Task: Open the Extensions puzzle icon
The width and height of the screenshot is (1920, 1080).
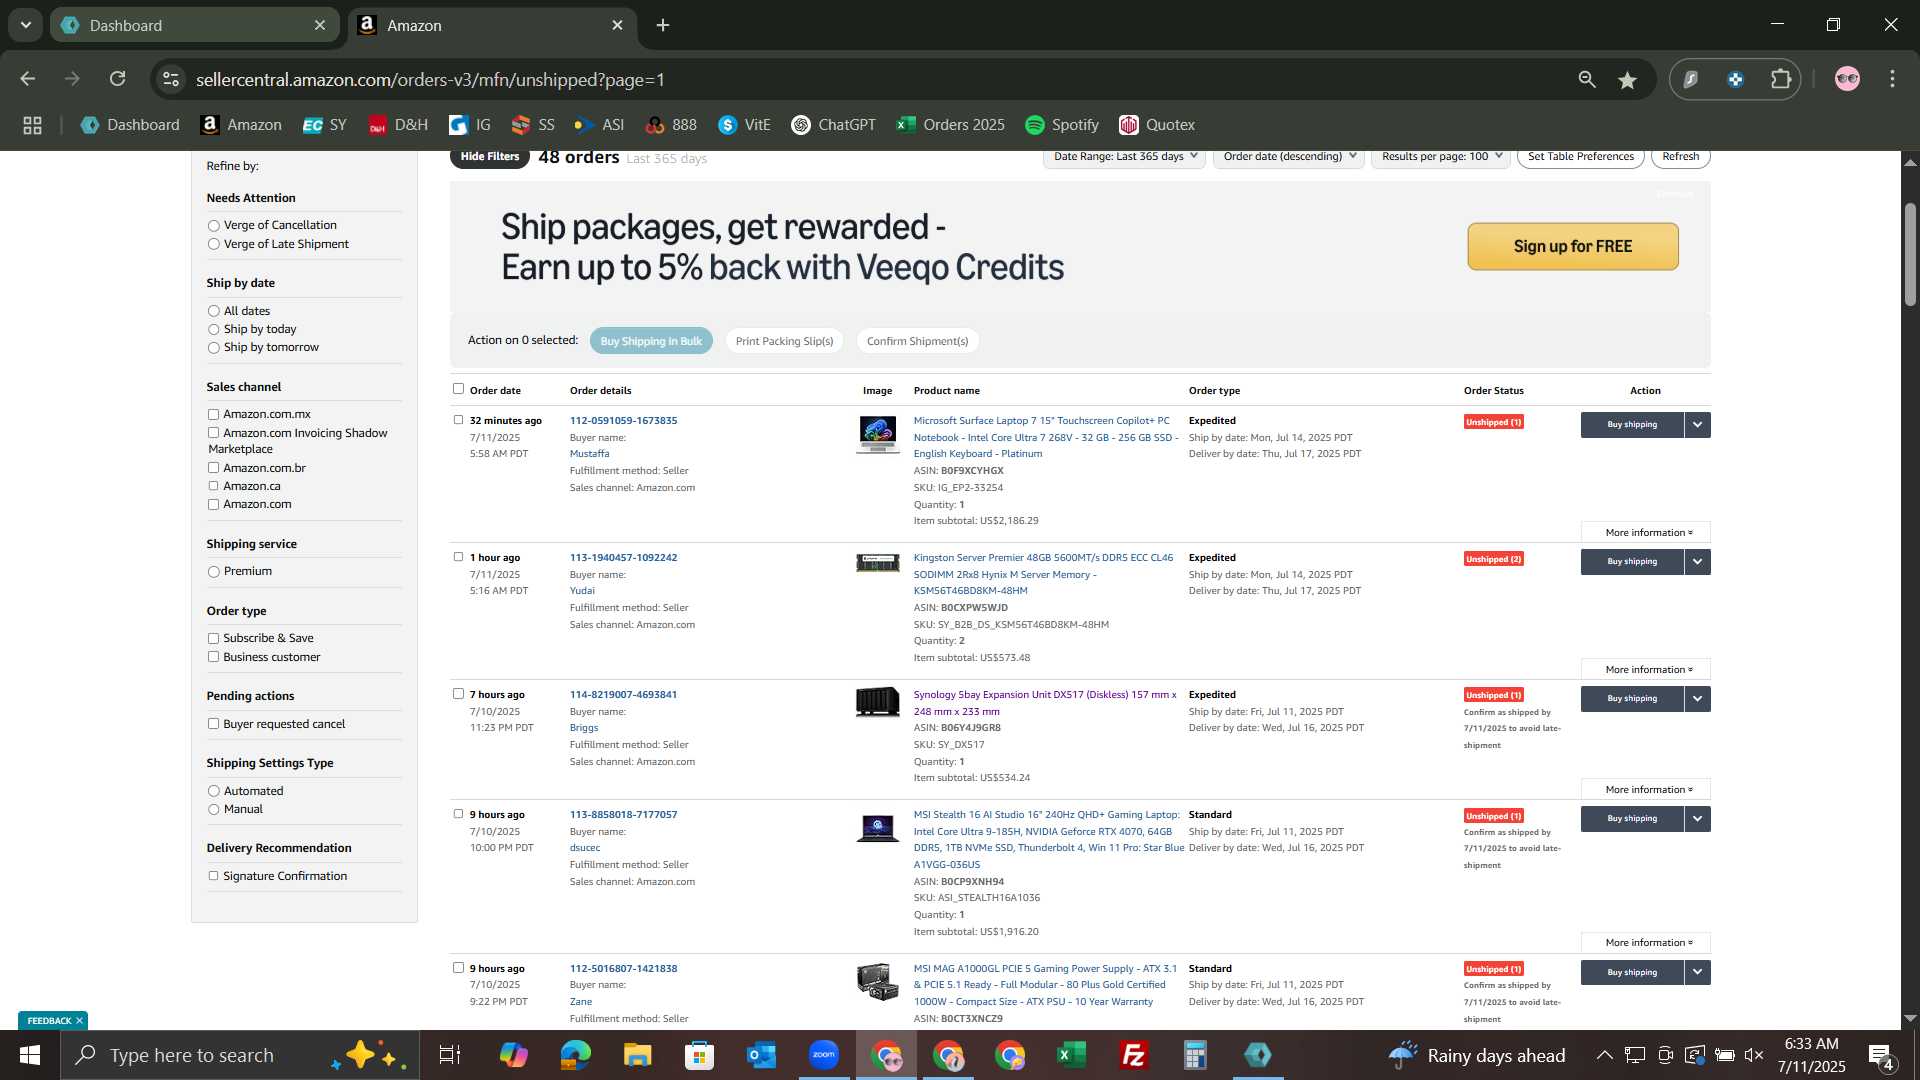Action: pos(1781,79)
